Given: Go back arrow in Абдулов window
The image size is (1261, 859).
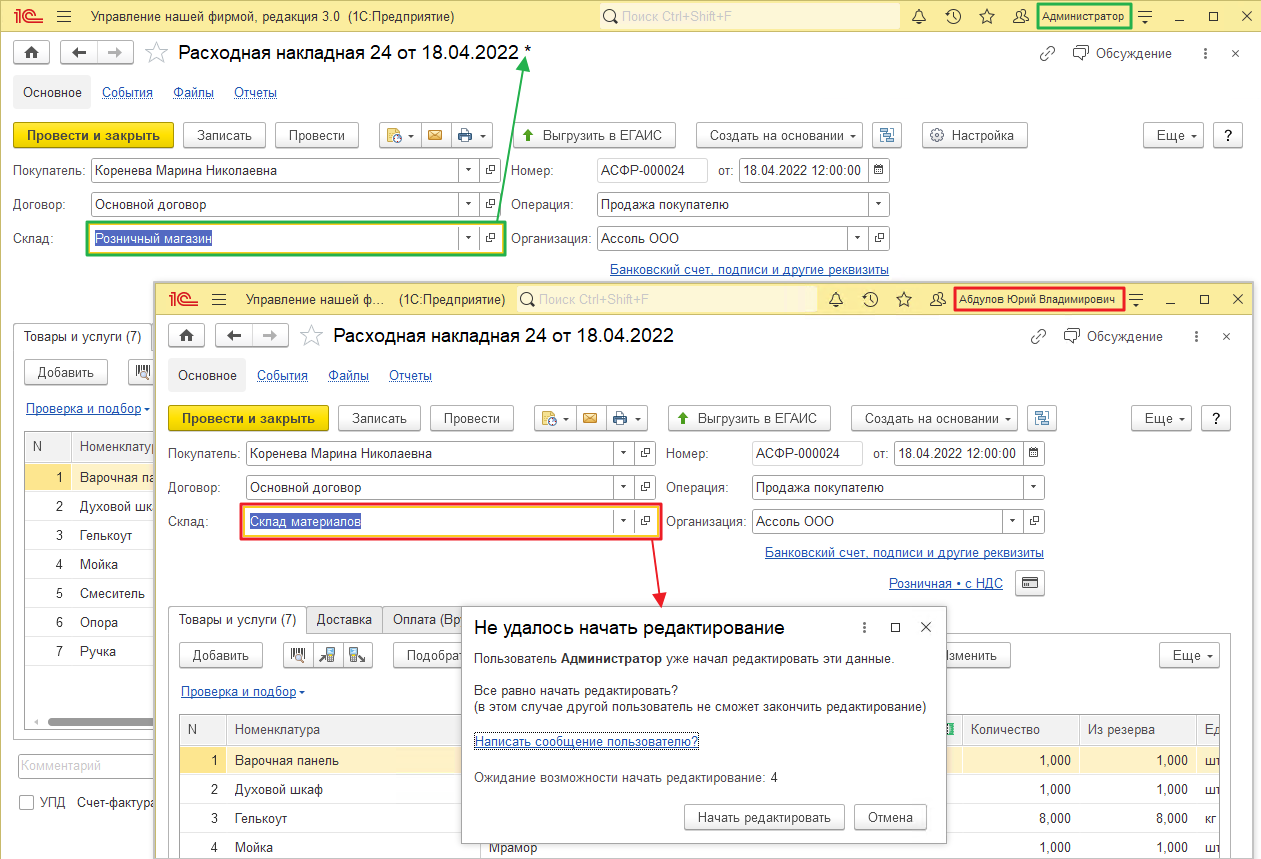Looking at the screenshot, I should (234, 336).
